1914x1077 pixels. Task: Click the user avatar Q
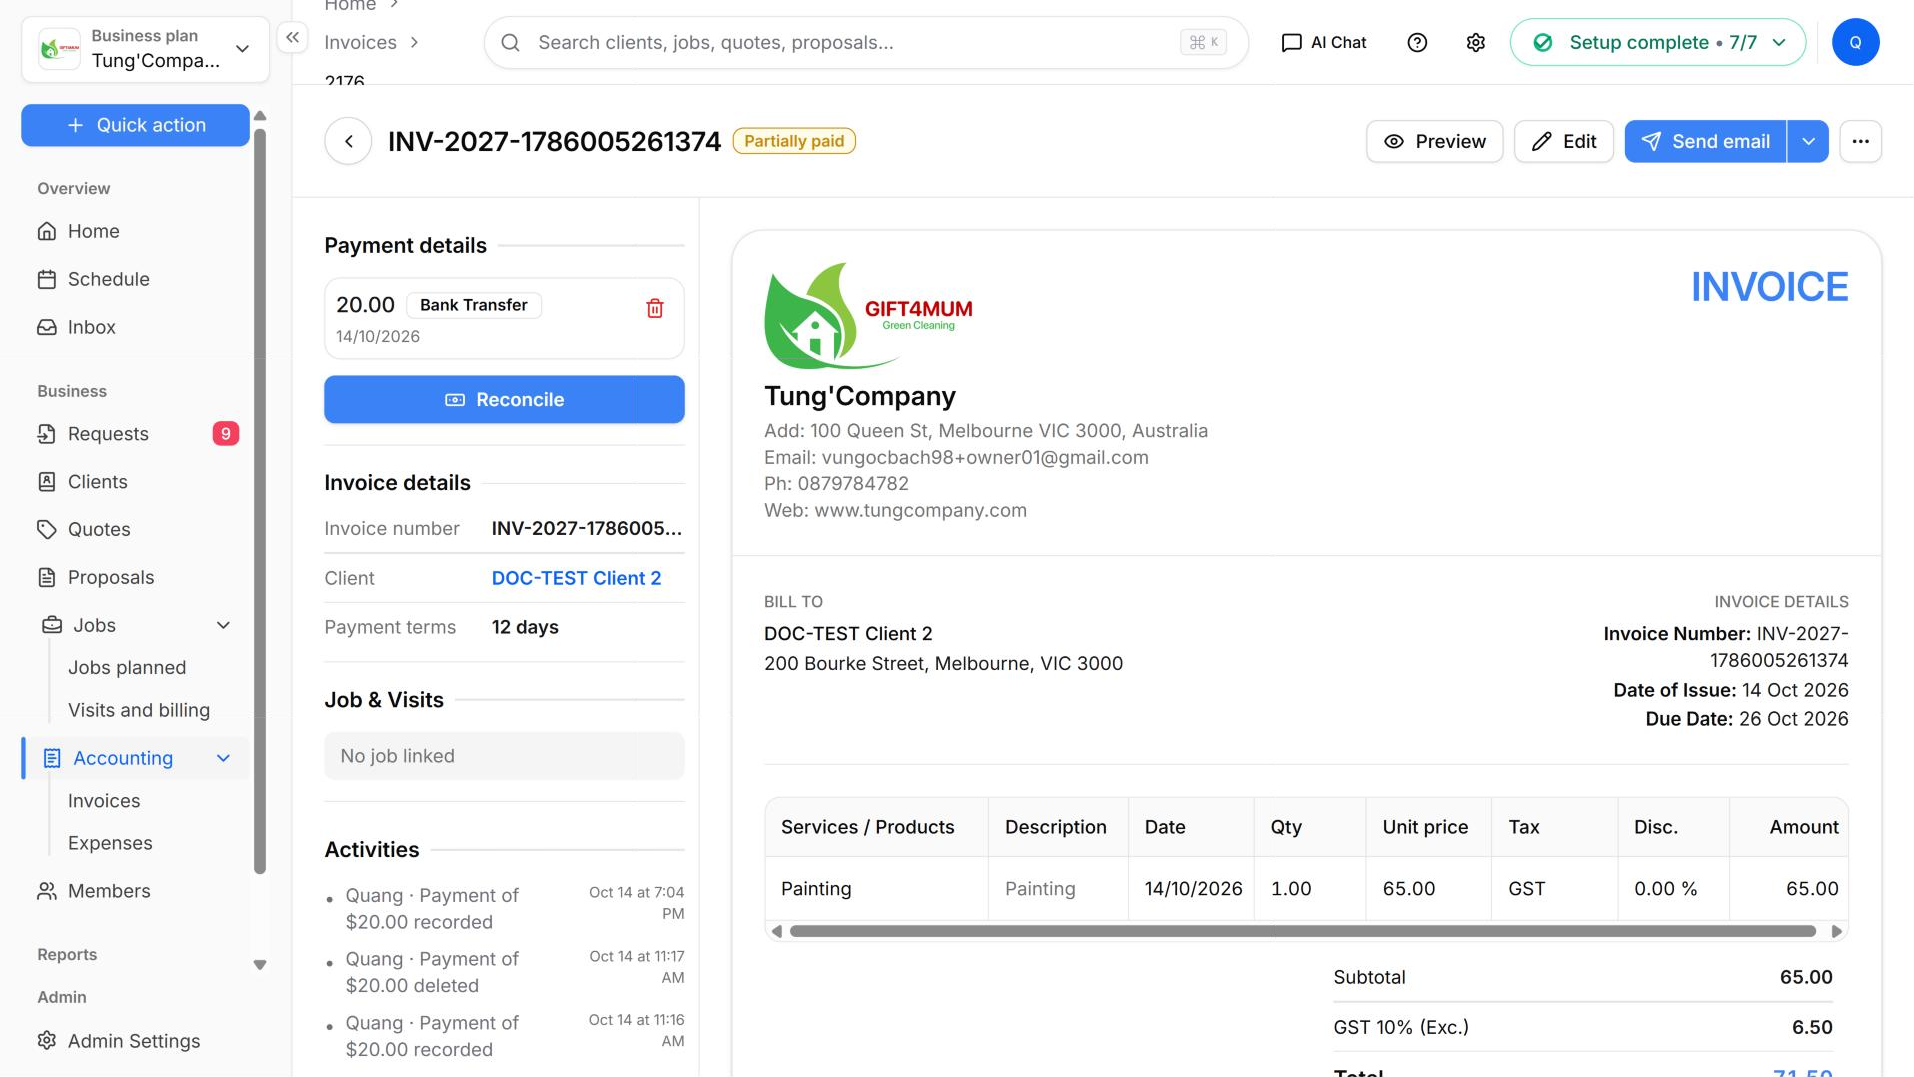(1855, 42)
